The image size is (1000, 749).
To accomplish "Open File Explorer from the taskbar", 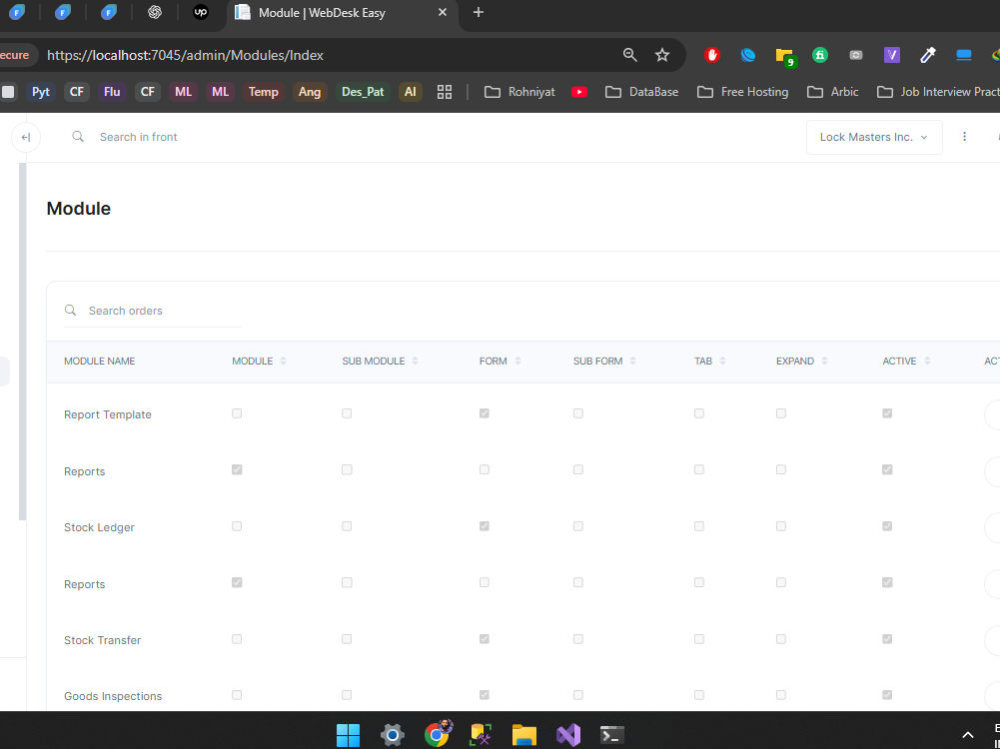I will [x=524, y=735].
